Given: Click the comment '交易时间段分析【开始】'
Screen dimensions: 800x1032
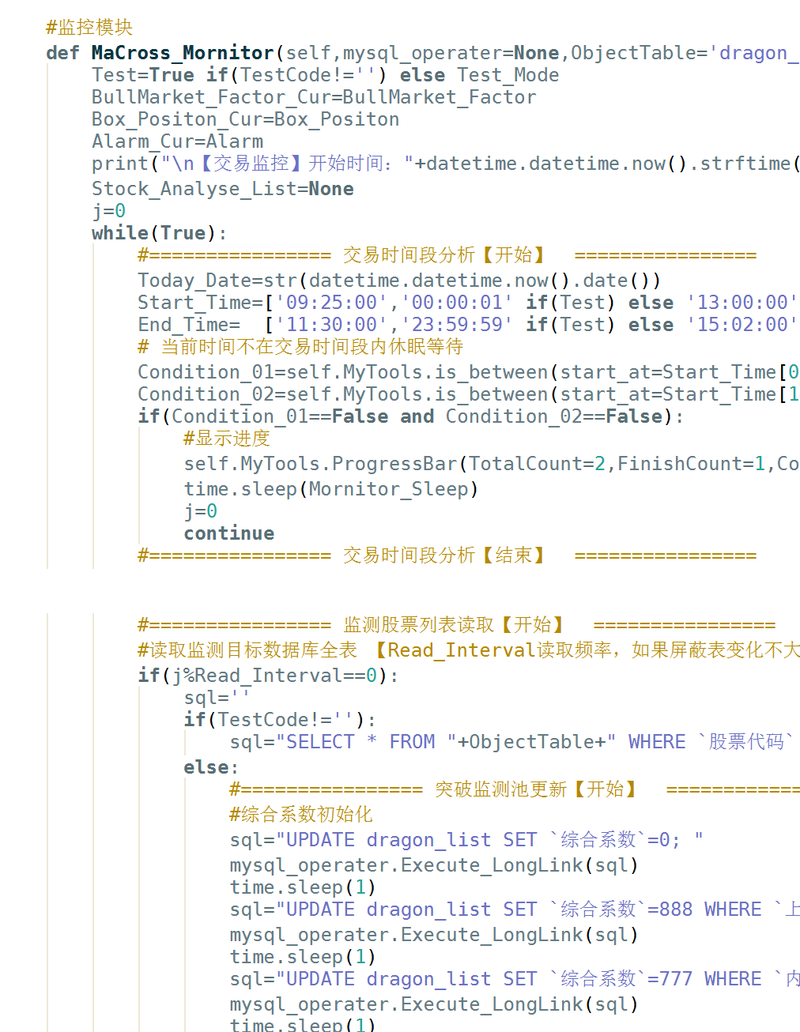Looking at the screenshot, I should tap(447, 255).
